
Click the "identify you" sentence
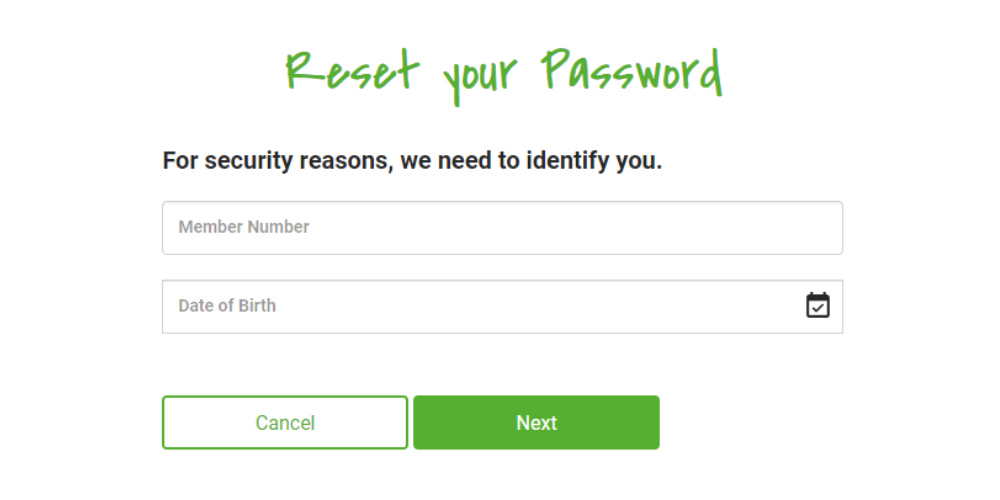coord(412,161)
